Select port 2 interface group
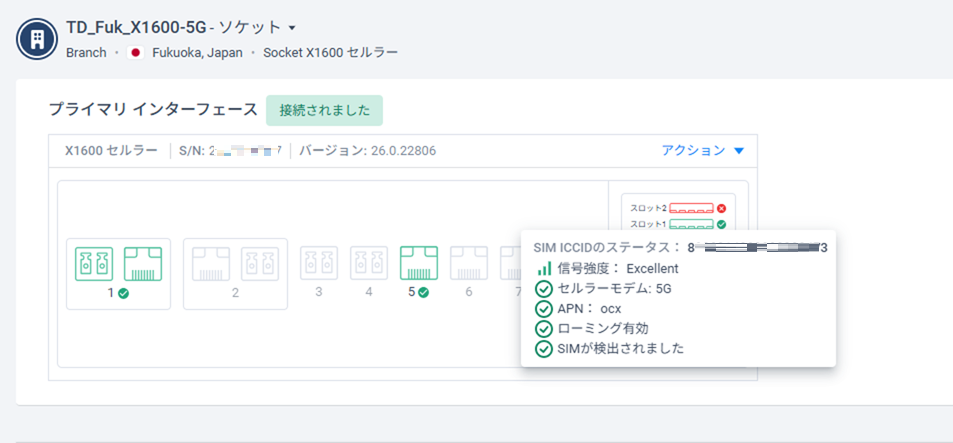953x443 pixels. (x=235, y=274)
